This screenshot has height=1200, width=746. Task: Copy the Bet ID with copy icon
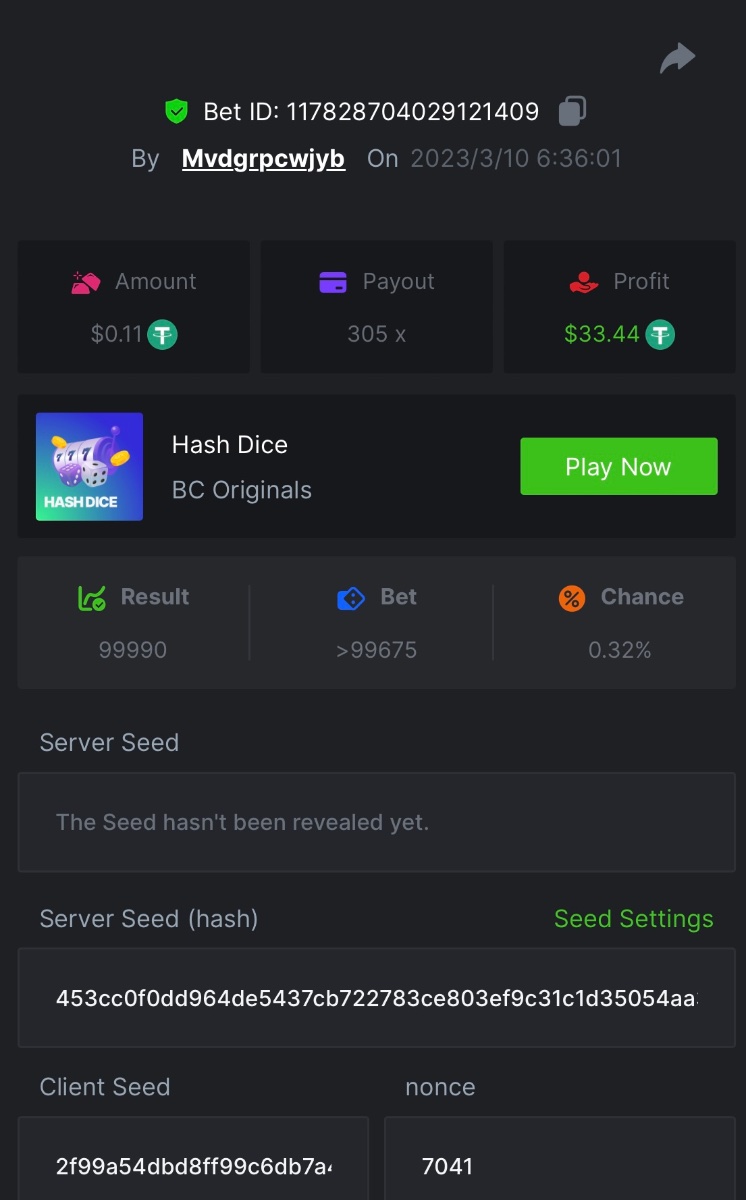[x=572, y=111]
